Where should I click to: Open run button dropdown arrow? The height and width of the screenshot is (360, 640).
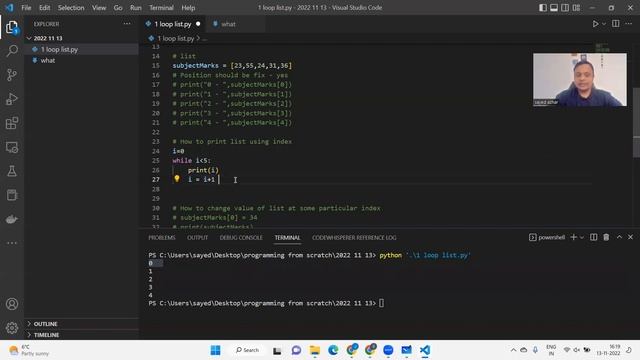[604, 24]
